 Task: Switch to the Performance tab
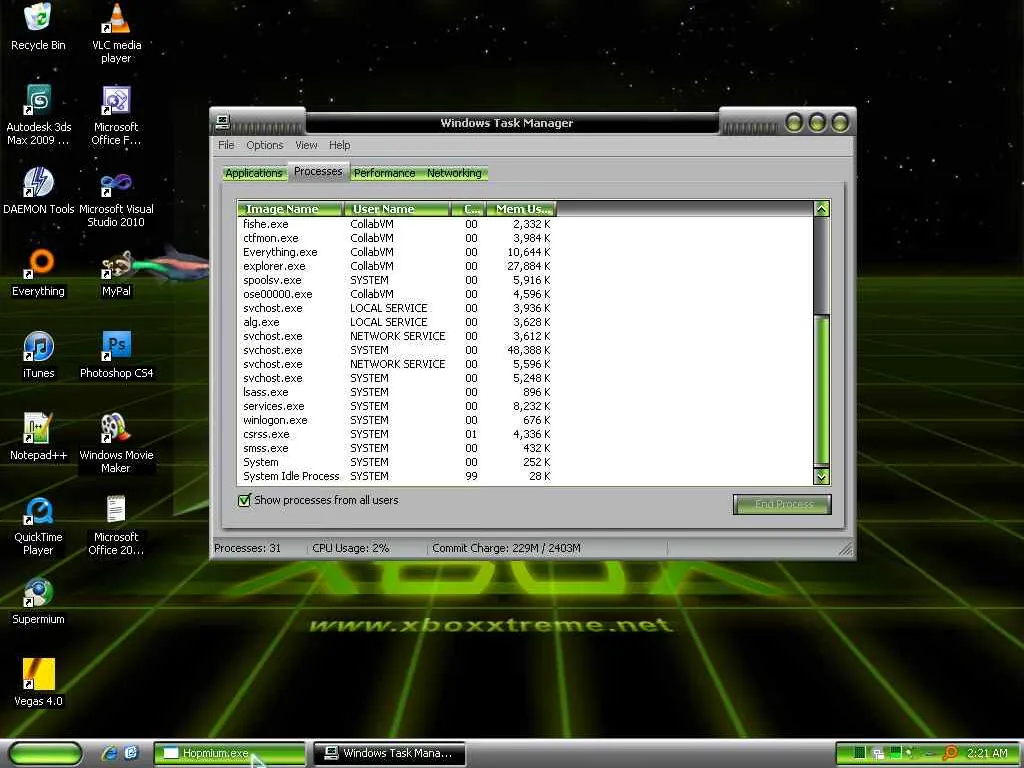[x=385, y=173]
